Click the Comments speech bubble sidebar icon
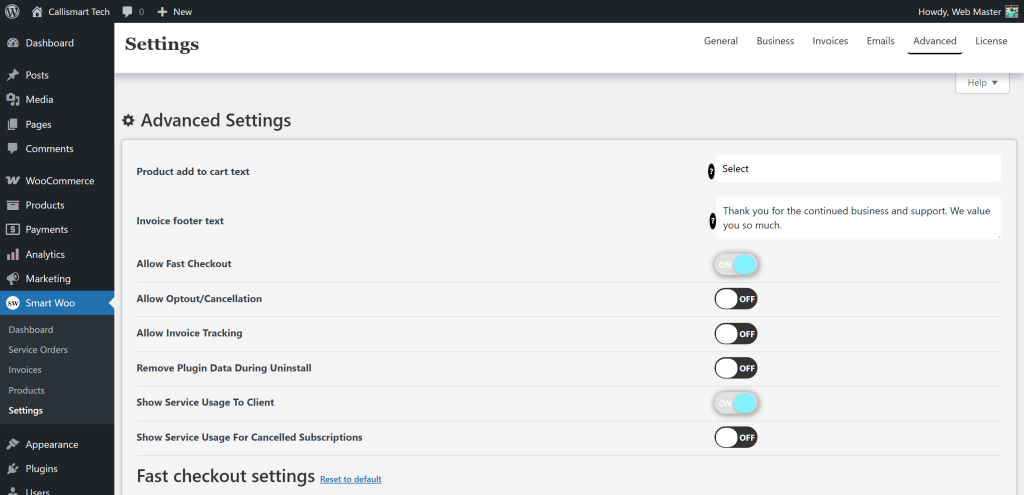1024x495 pixels. 12,148
